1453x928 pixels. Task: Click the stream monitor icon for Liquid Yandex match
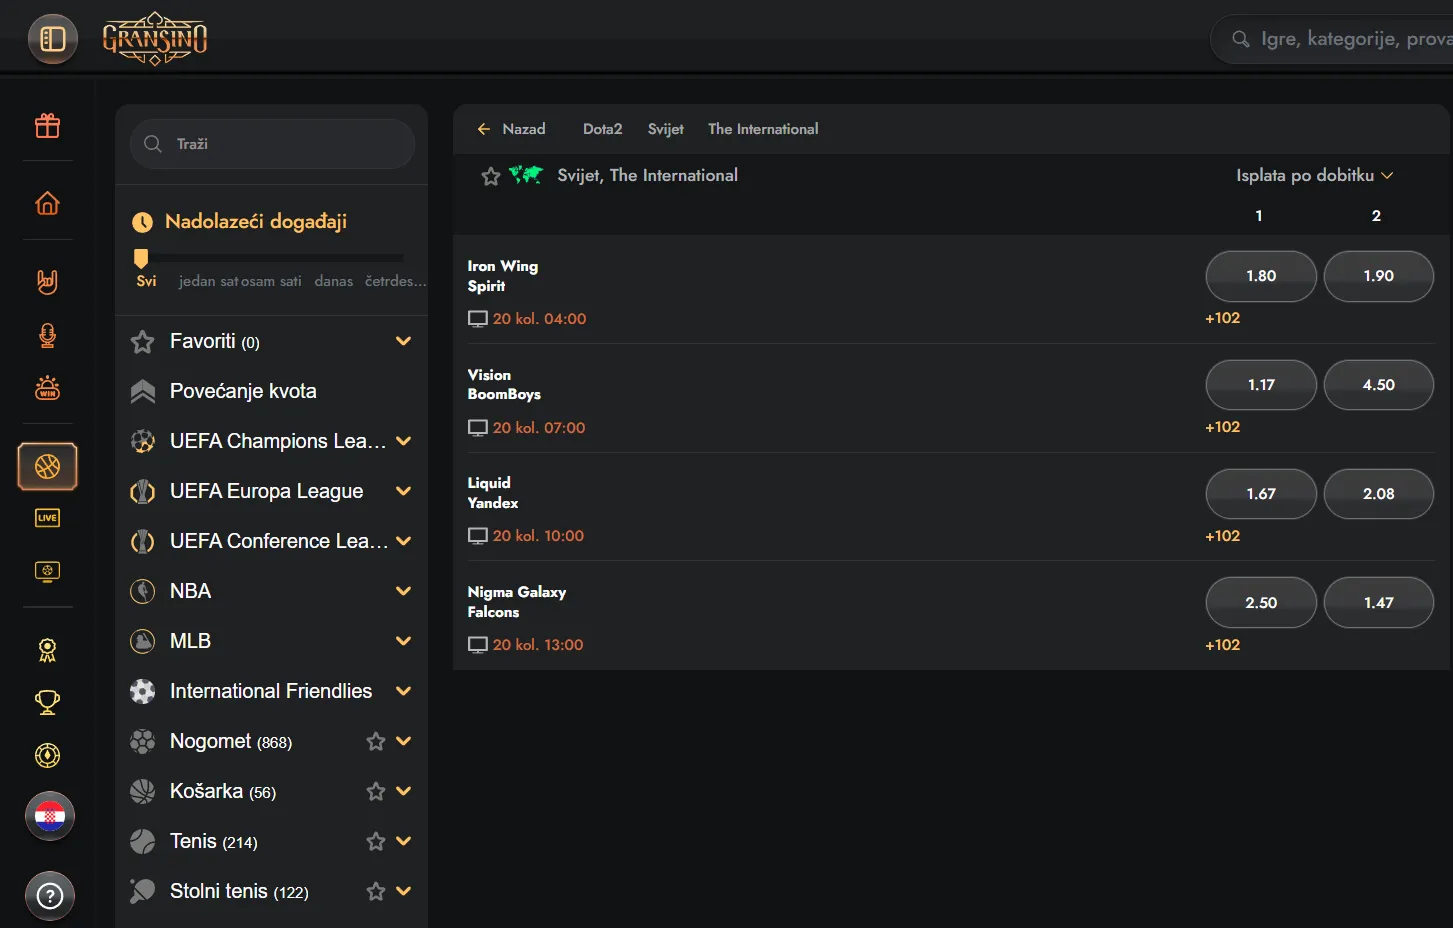click(478, 536)
